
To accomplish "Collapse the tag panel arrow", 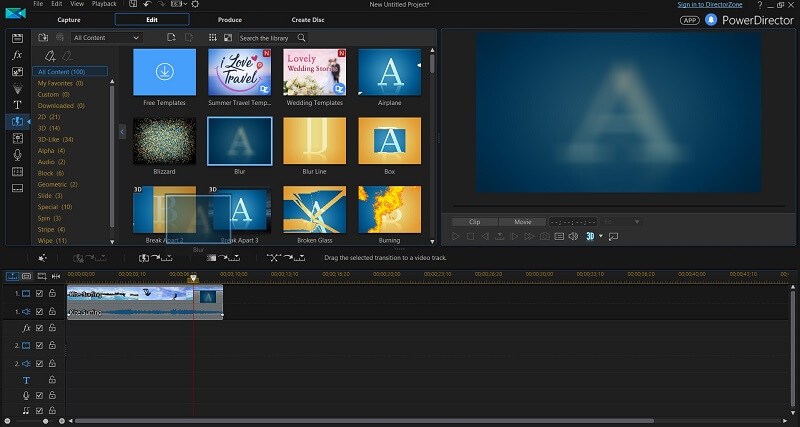I will click(122, 132).
